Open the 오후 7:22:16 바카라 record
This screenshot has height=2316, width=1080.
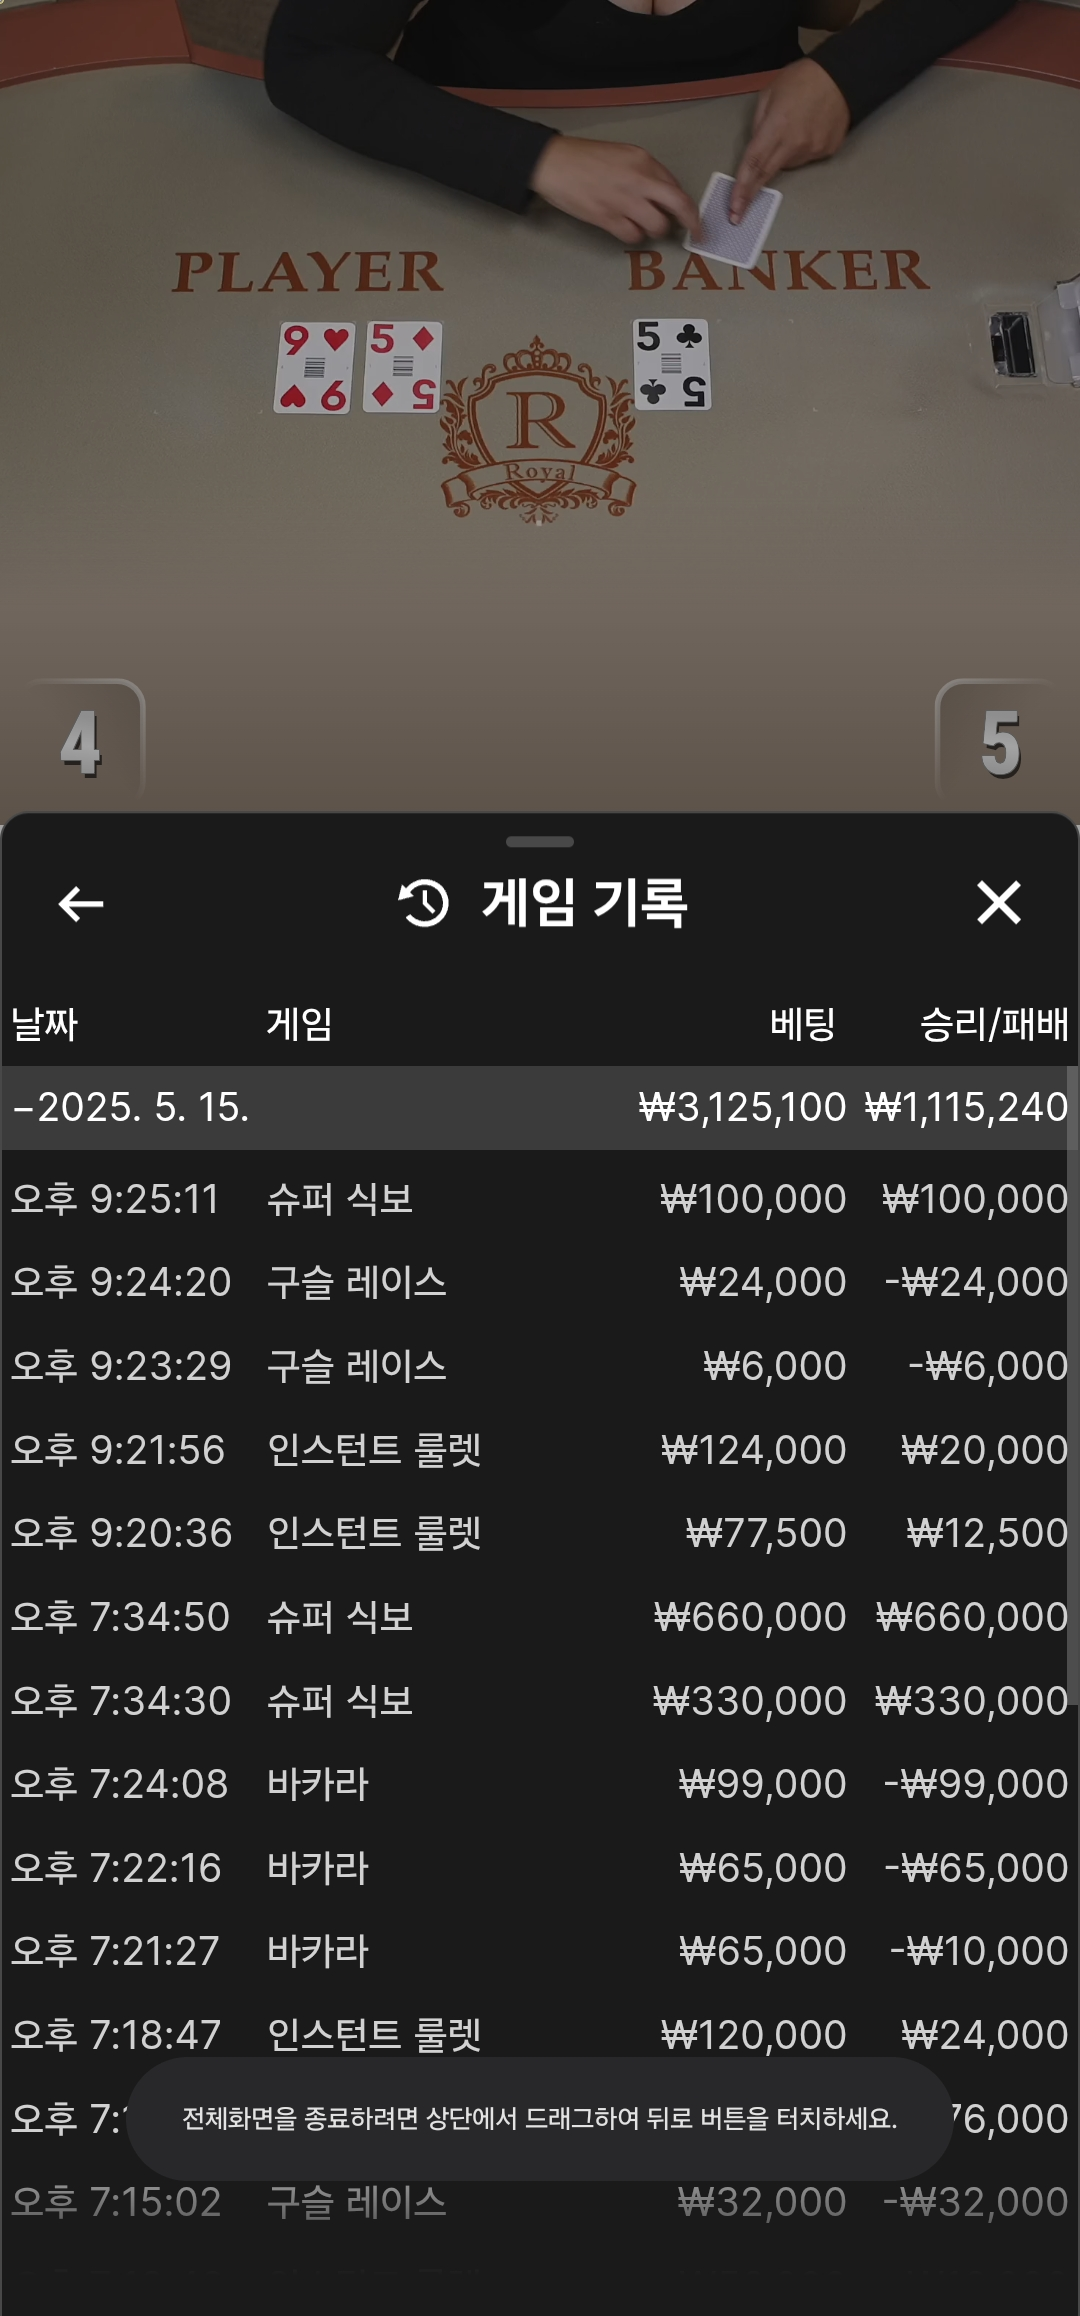click(x=540, y=1867)
